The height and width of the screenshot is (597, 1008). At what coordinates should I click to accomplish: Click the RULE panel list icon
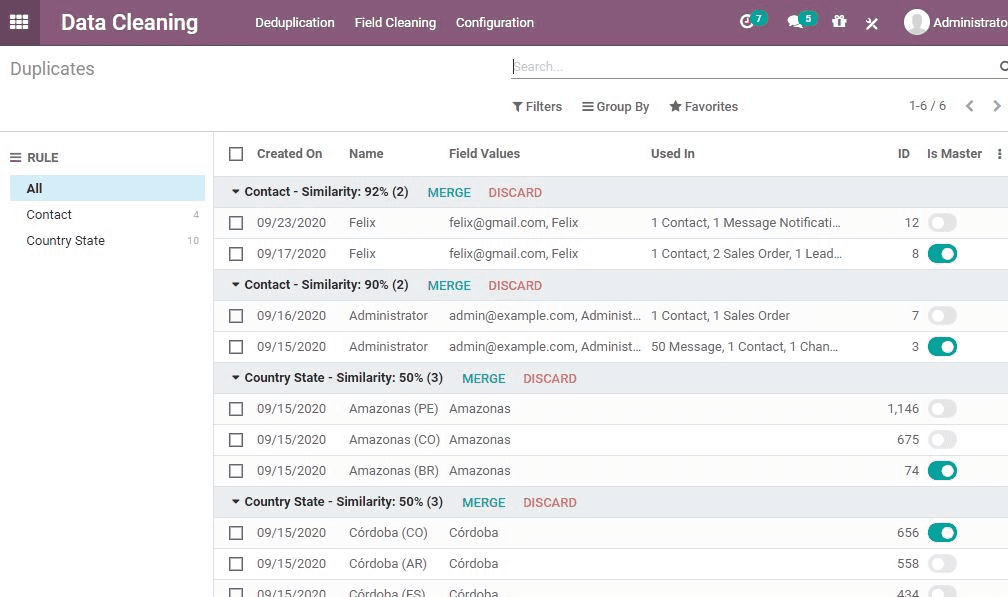[x=15, y=157]
